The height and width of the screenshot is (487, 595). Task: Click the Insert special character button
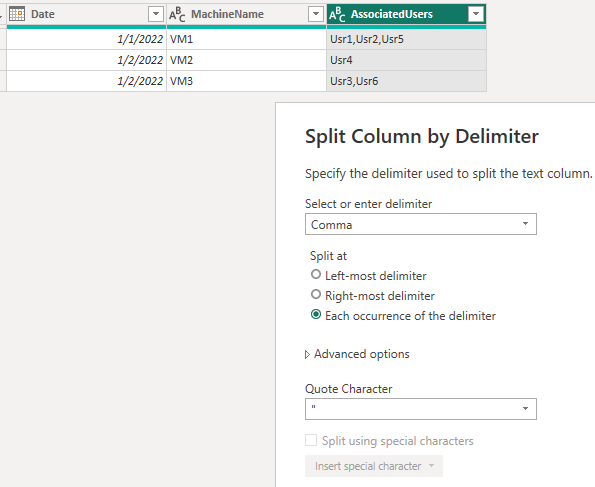click(x=374, y=466)
